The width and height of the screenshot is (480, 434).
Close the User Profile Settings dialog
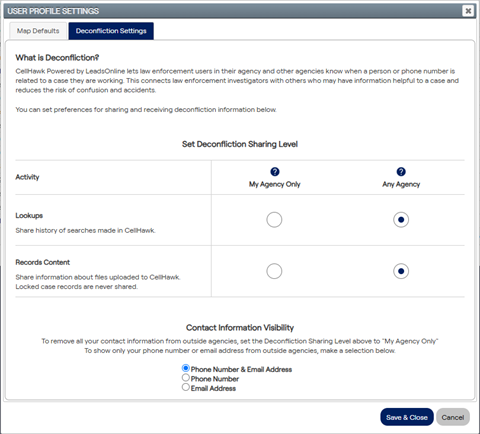[468, 11]
